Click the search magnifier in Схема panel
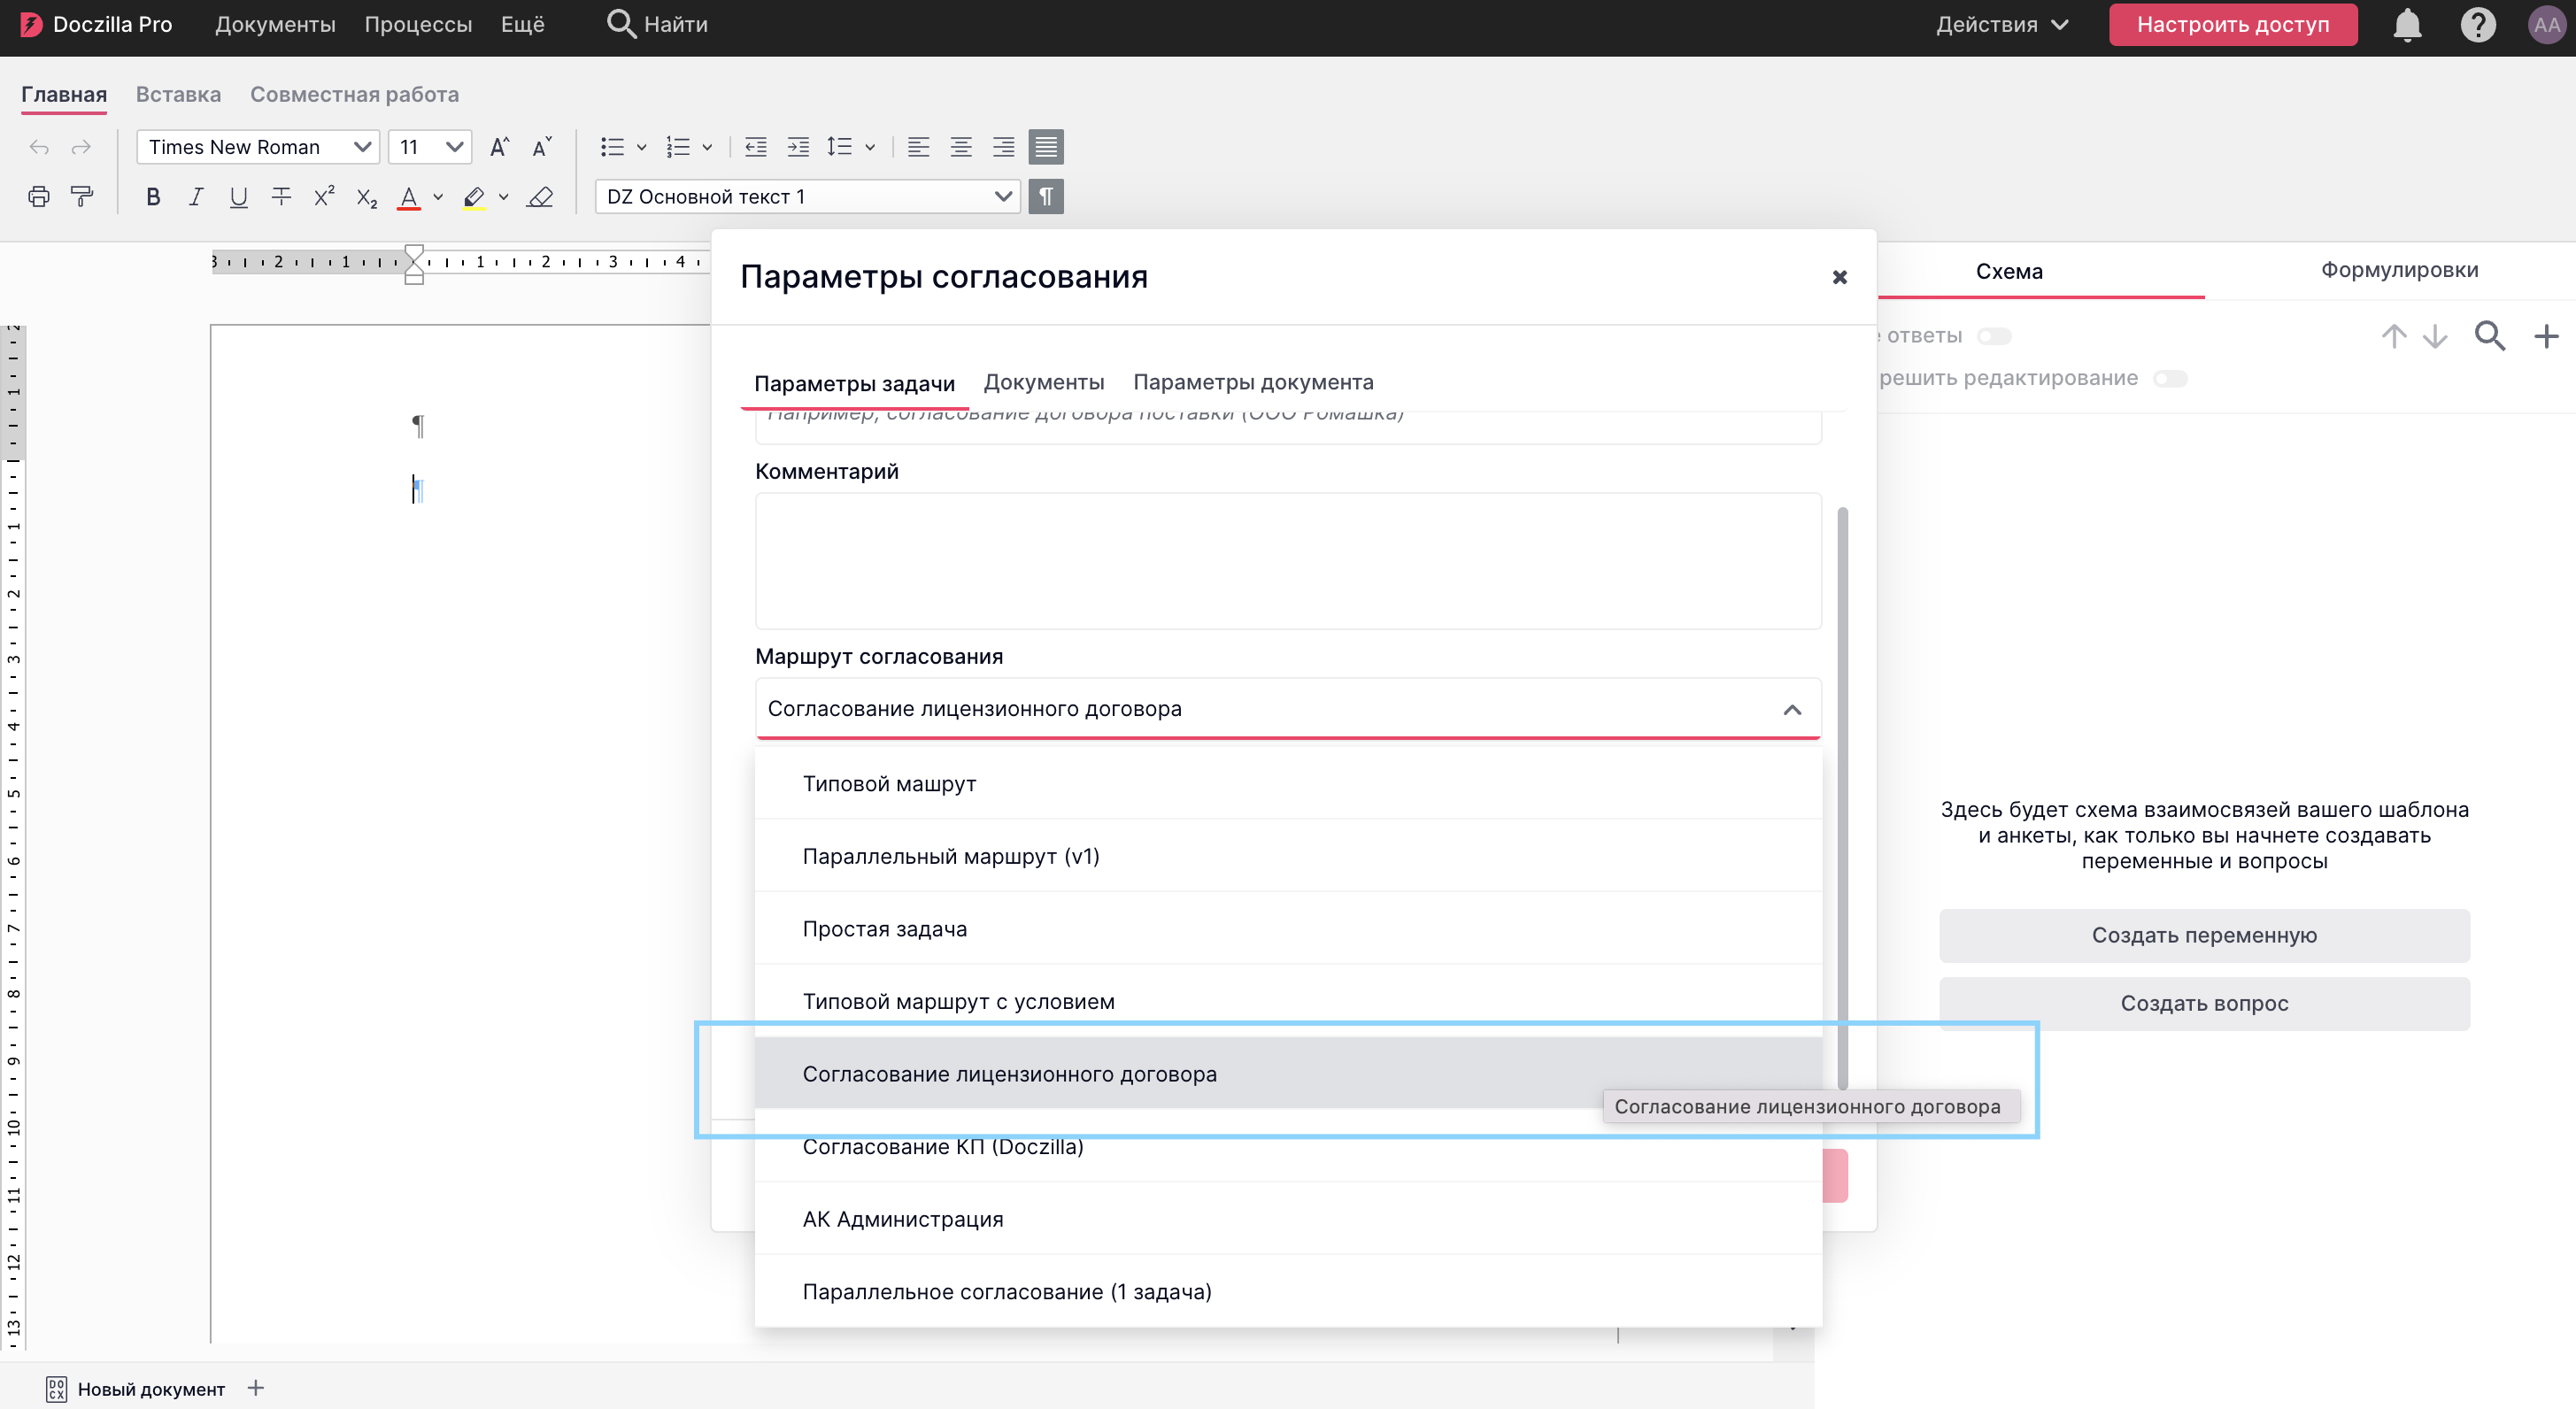This screenshot has width=2576, height=1409. pyautogui.click(x=2489, y=336)
